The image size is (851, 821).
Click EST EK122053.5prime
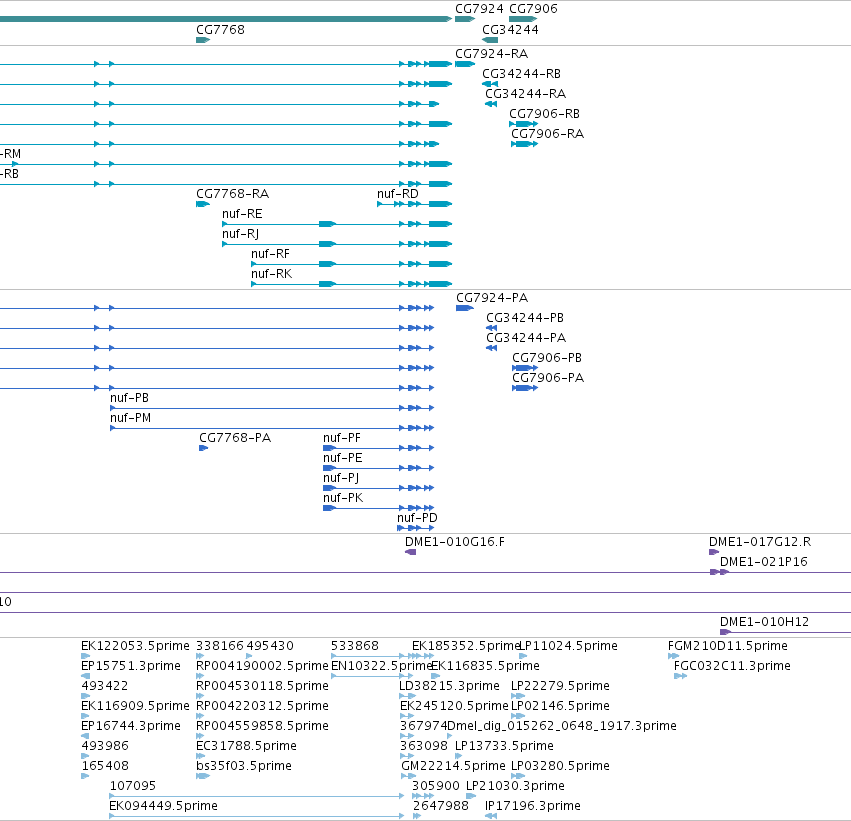tap(85, 657)
